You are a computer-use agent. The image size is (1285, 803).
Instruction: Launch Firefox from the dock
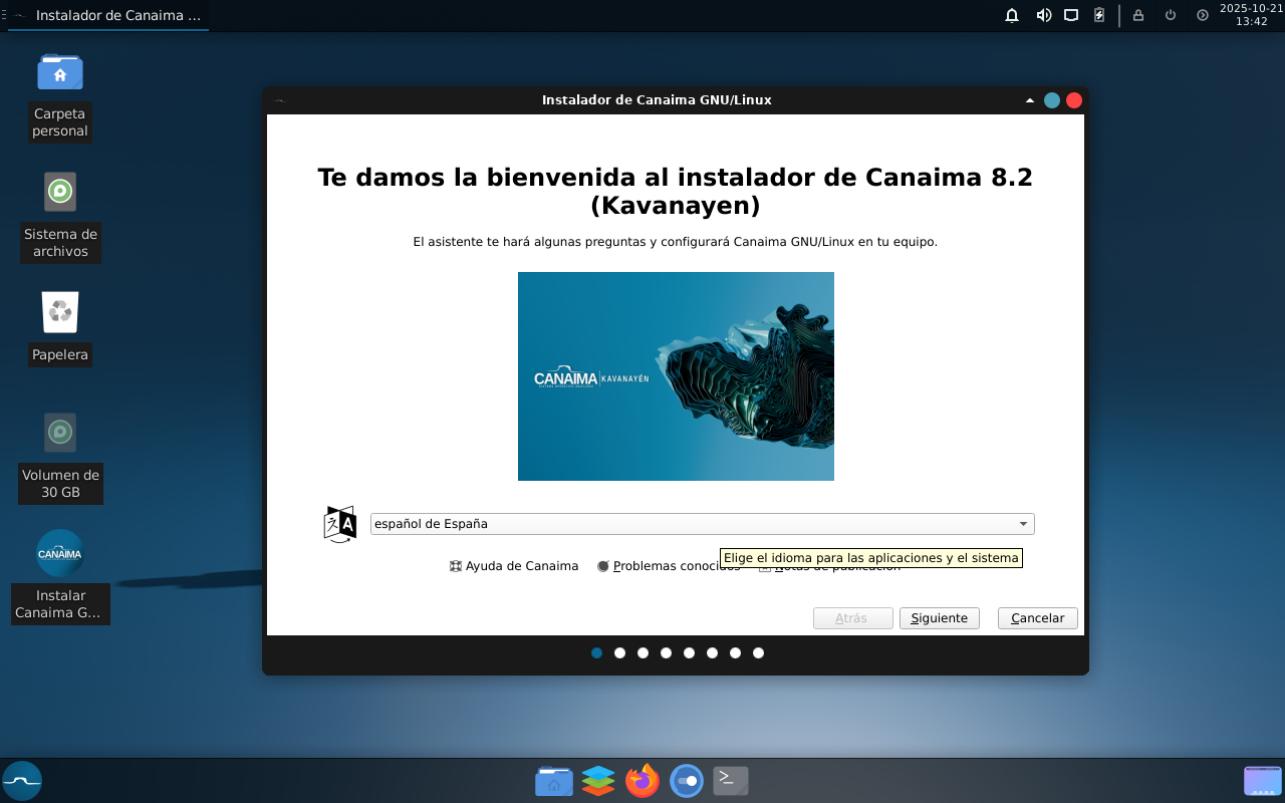642,780
